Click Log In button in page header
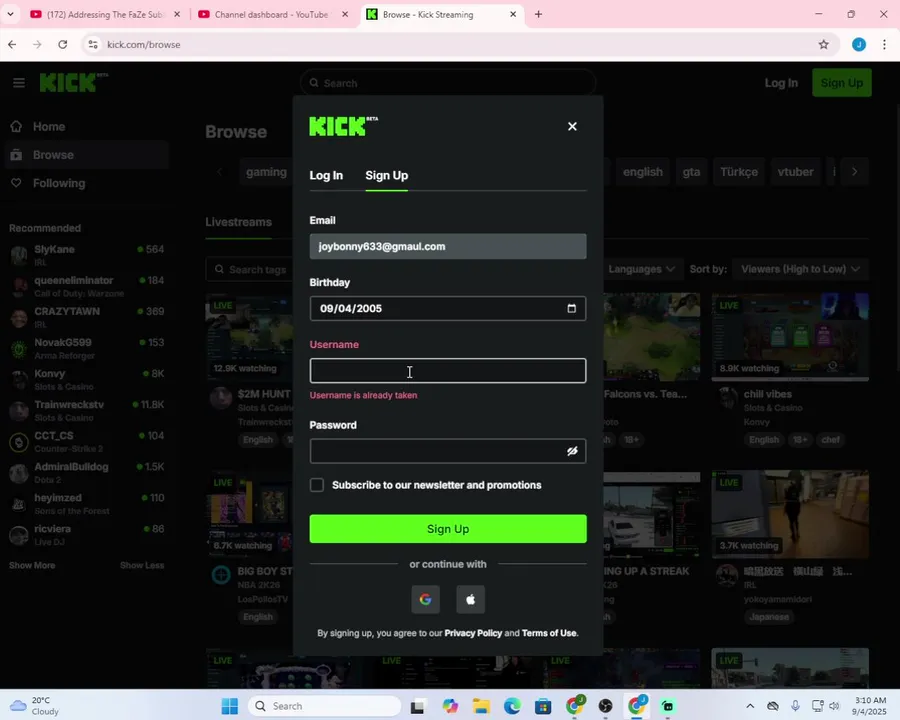 click(x=781, y=83)
